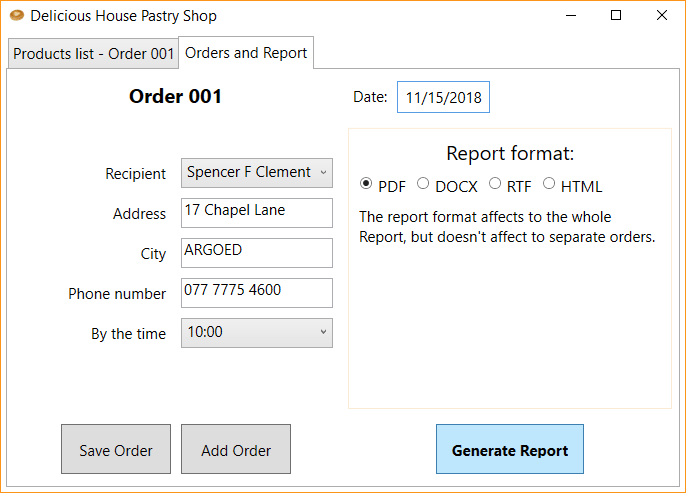The width and height of the screenshot is (686, 493).
Task: Close the Pastry Shop window
Action: [662, 16]
